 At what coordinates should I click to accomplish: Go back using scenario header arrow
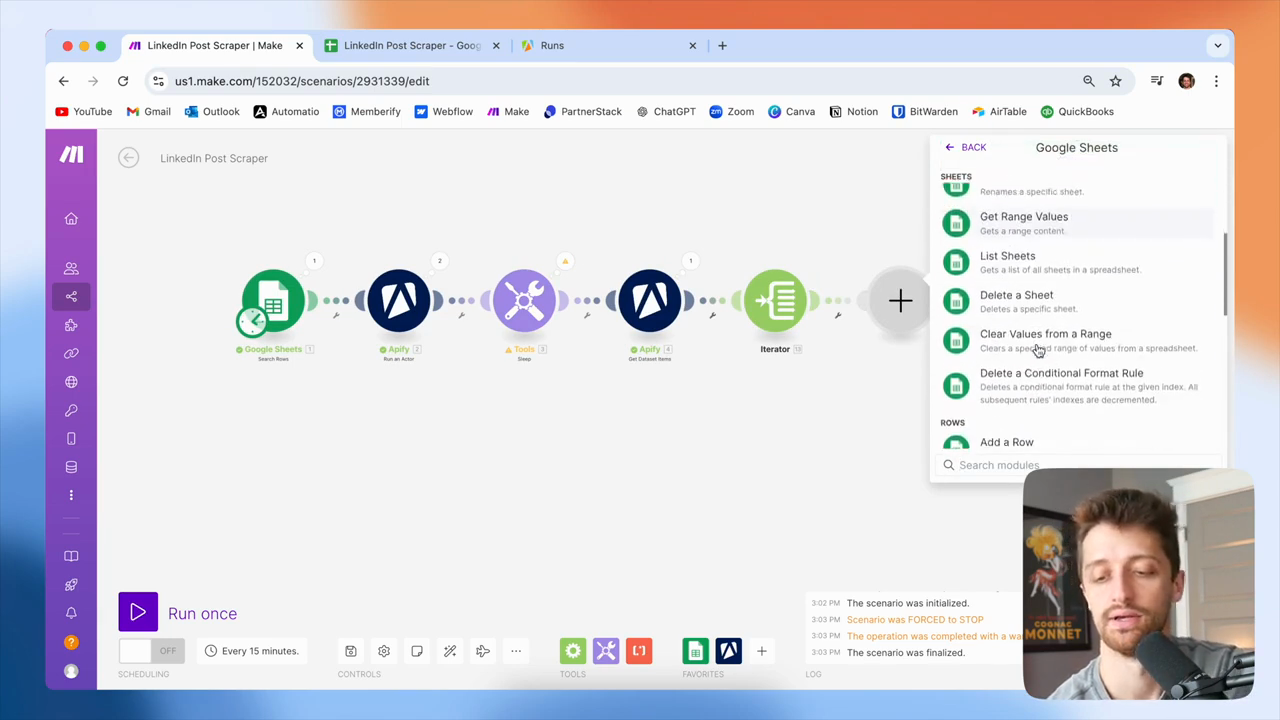click(128, 158)
